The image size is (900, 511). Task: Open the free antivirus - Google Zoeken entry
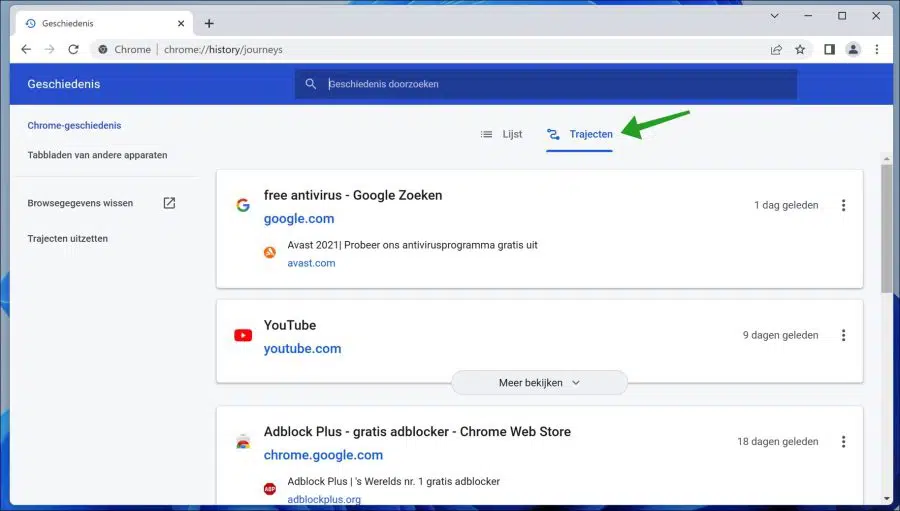coord(353,195)
